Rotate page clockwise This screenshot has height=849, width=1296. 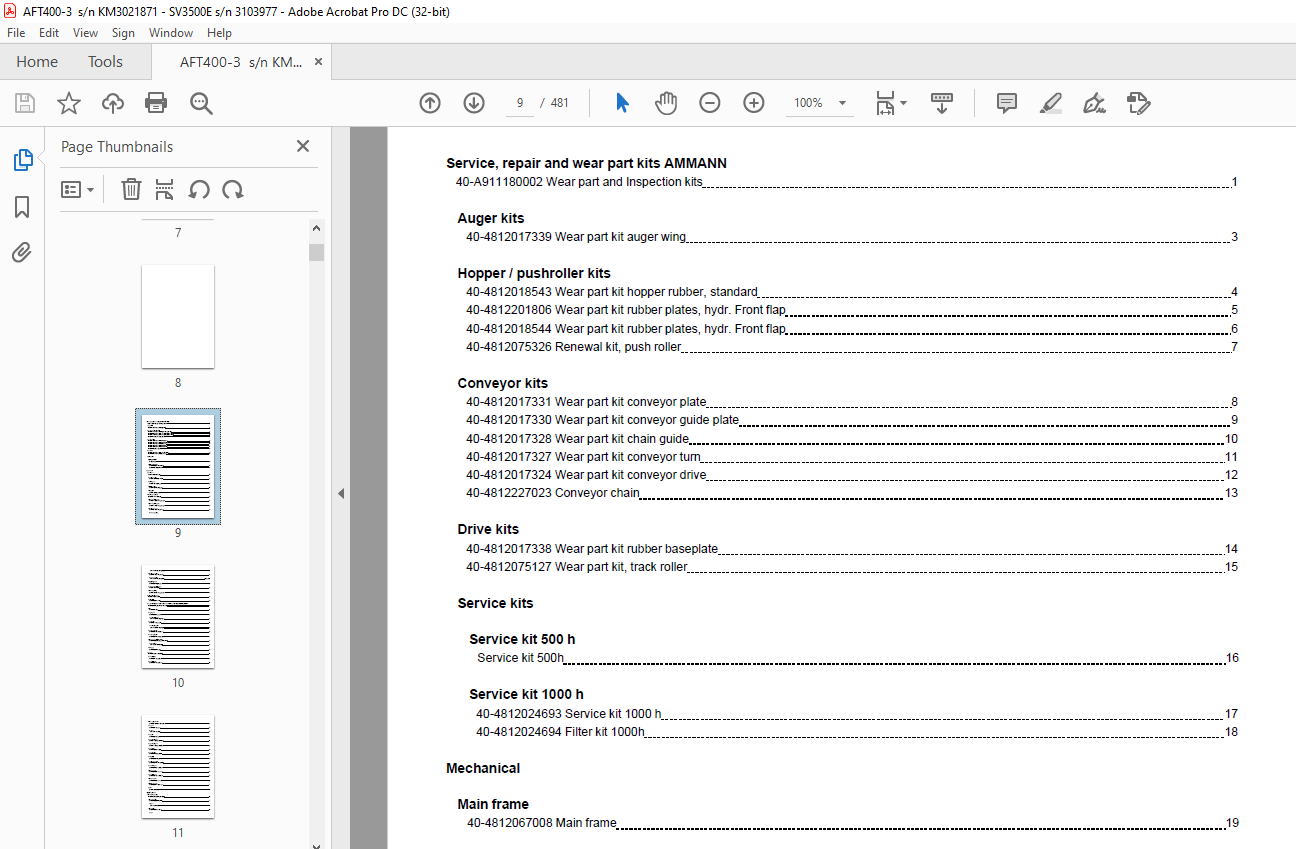coord(233,189)
